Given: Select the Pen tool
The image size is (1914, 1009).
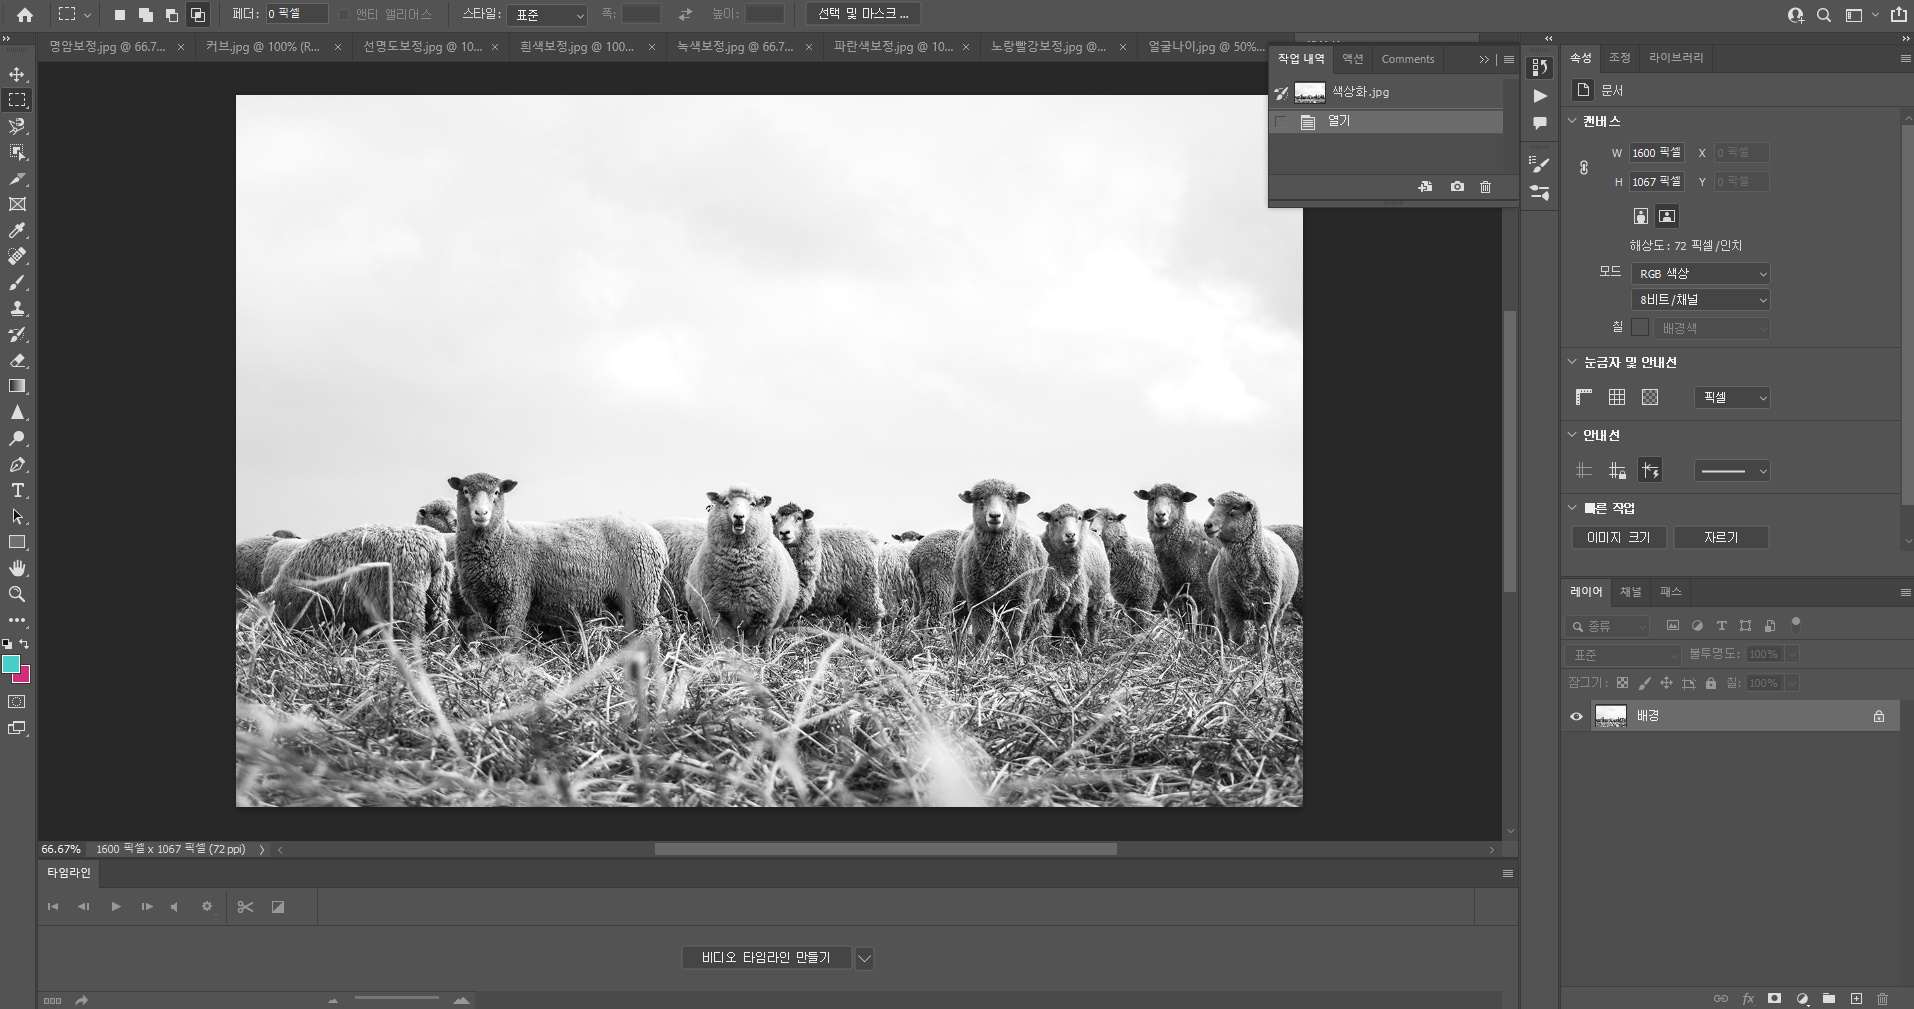Looking at the screenshot, I should point(17,464).
